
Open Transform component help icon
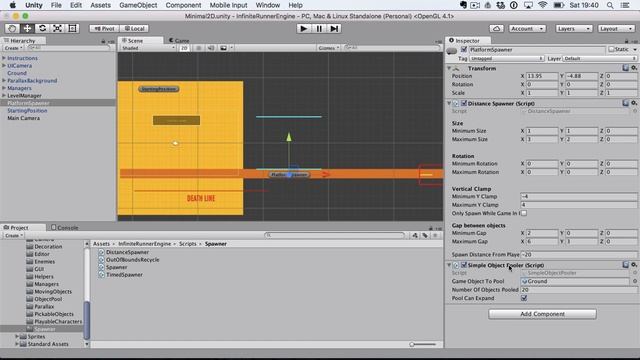(x=625, y=68)
